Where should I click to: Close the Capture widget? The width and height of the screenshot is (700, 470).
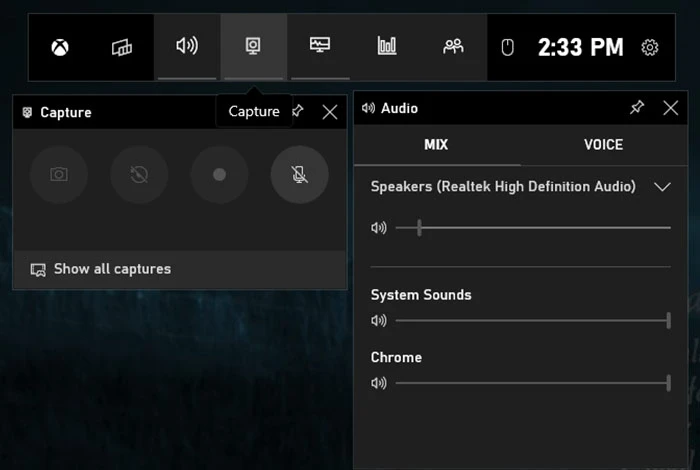pyautogui.click(x=330, y=112)
